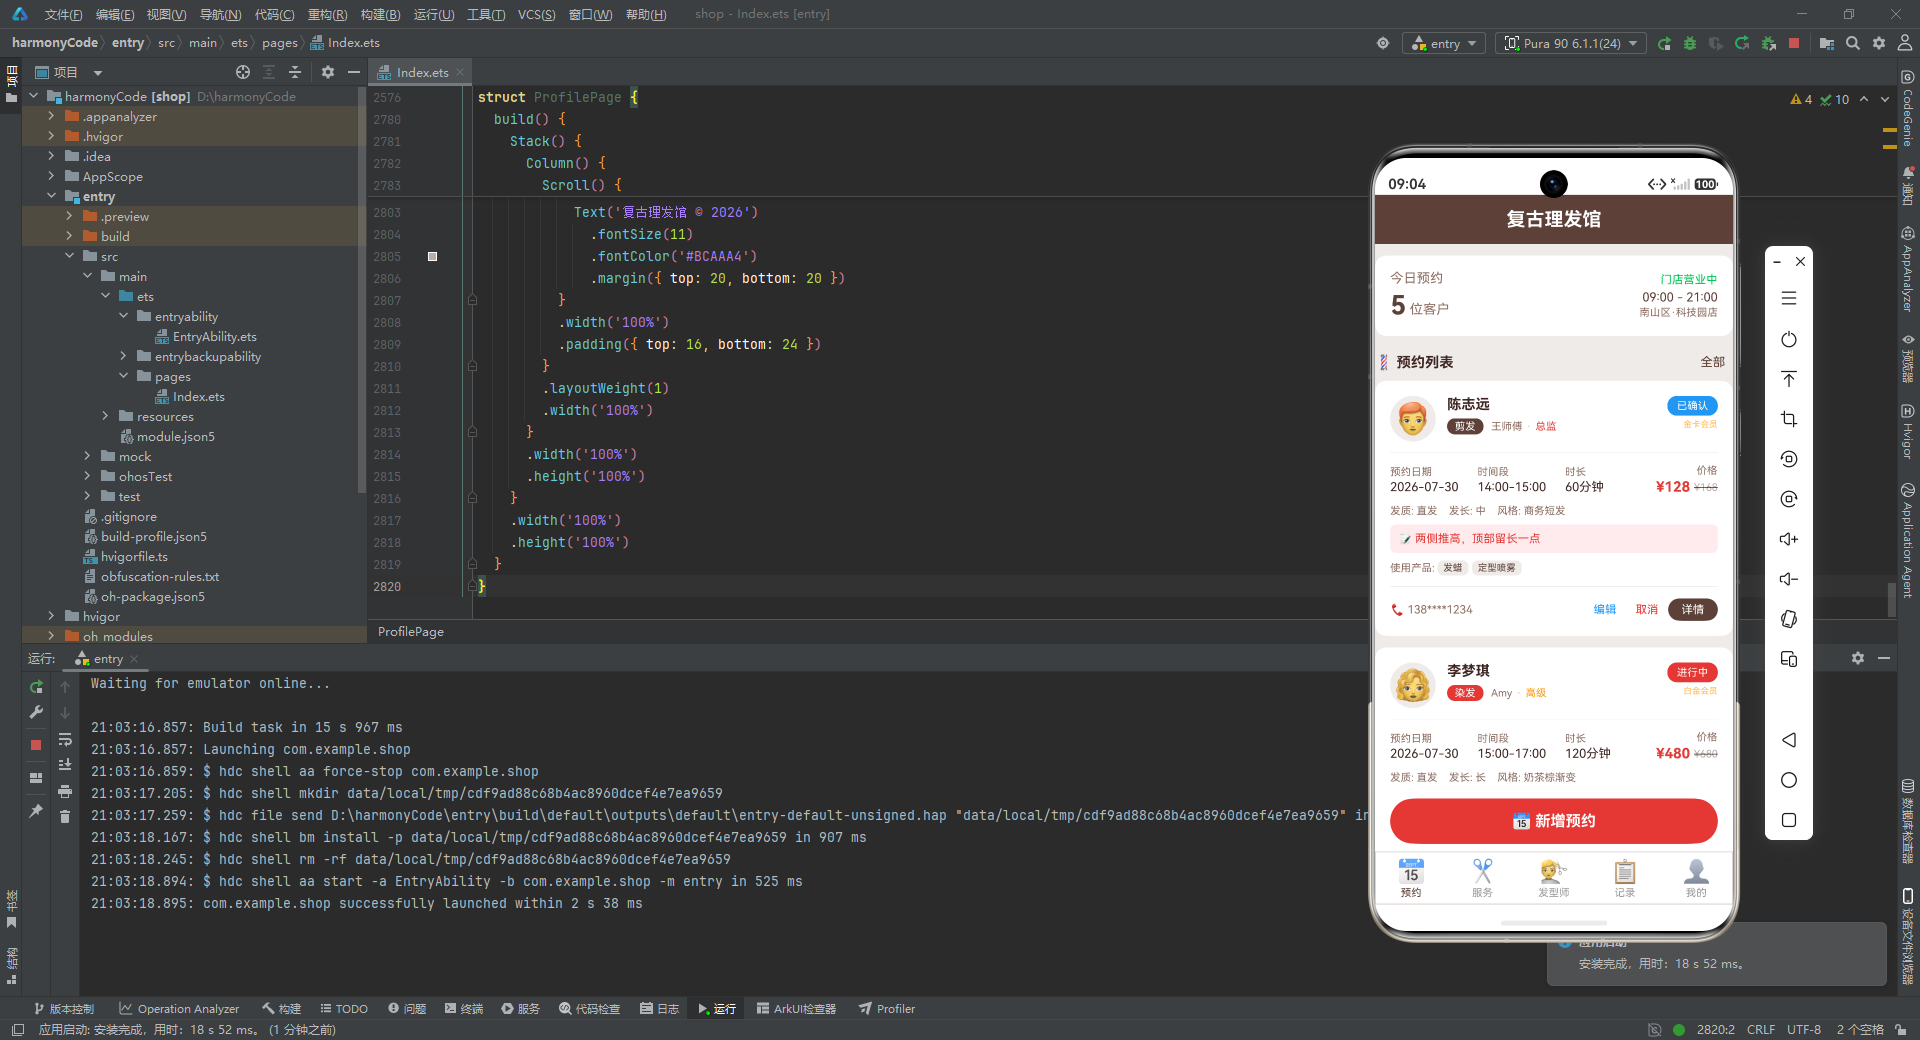Click the emulator Home circle button
Image resolution: width=1920 pixels, height=1040 pixels.
click(x=1789, y=780)
